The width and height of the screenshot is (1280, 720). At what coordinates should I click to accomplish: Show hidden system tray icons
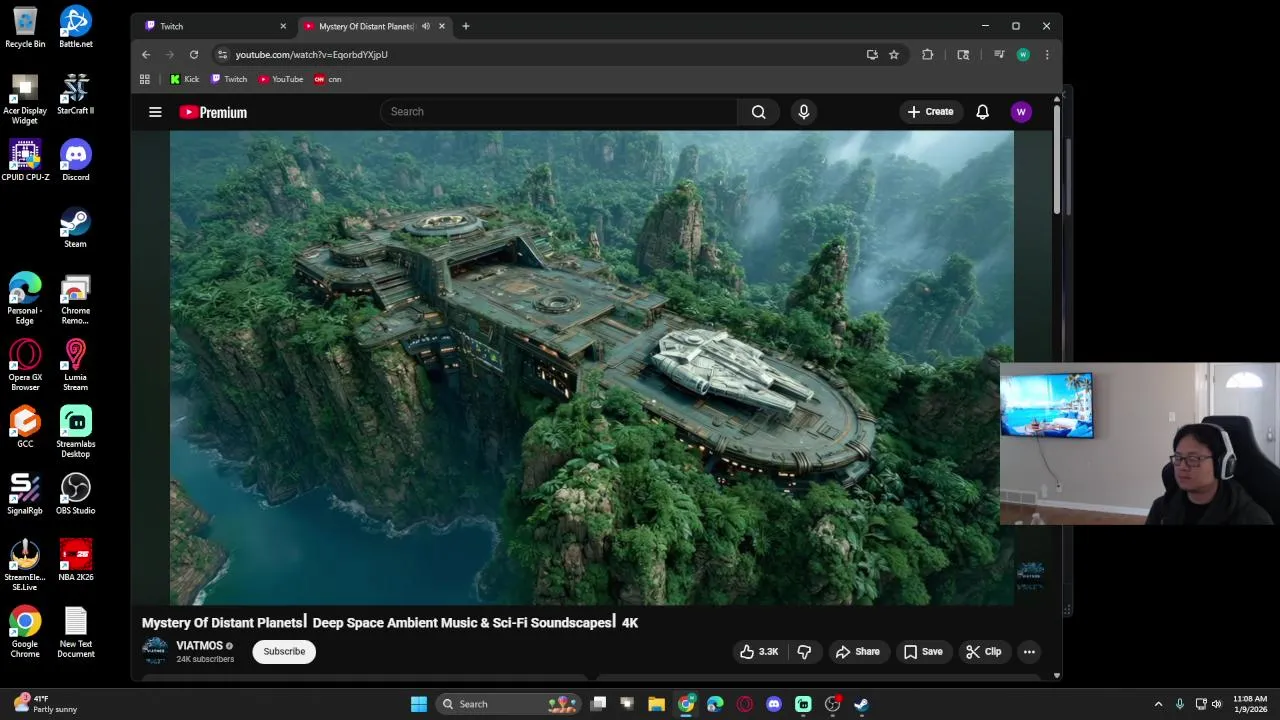tap(1158, 704)
